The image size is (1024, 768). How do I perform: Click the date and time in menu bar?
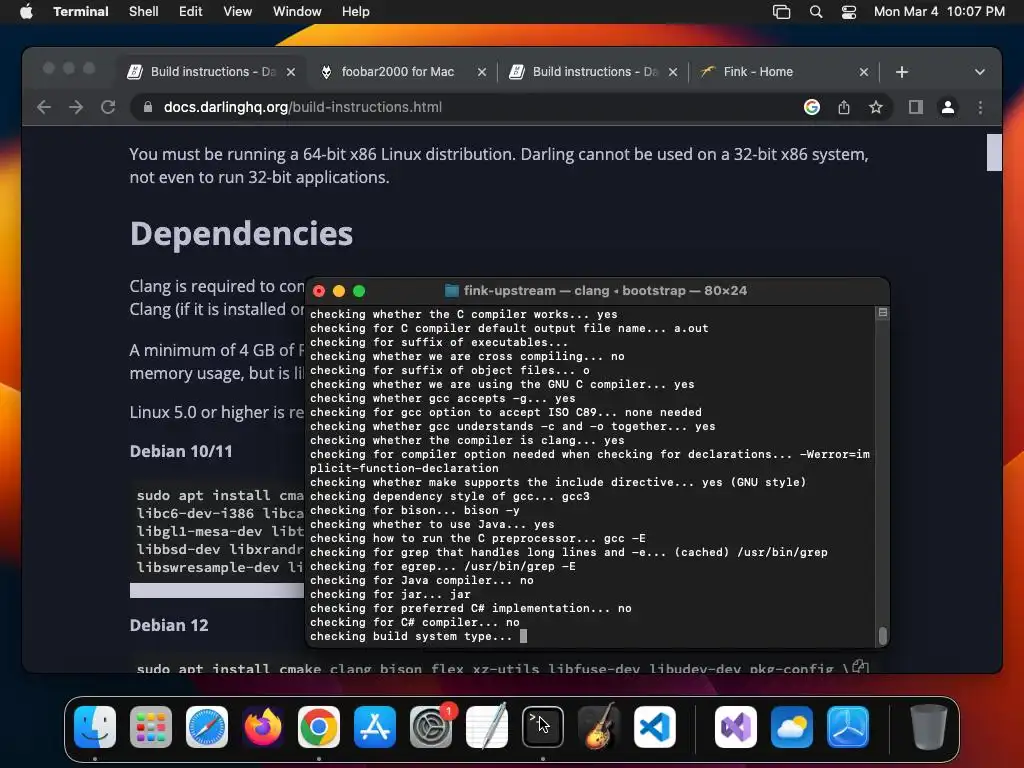[939, 12]
